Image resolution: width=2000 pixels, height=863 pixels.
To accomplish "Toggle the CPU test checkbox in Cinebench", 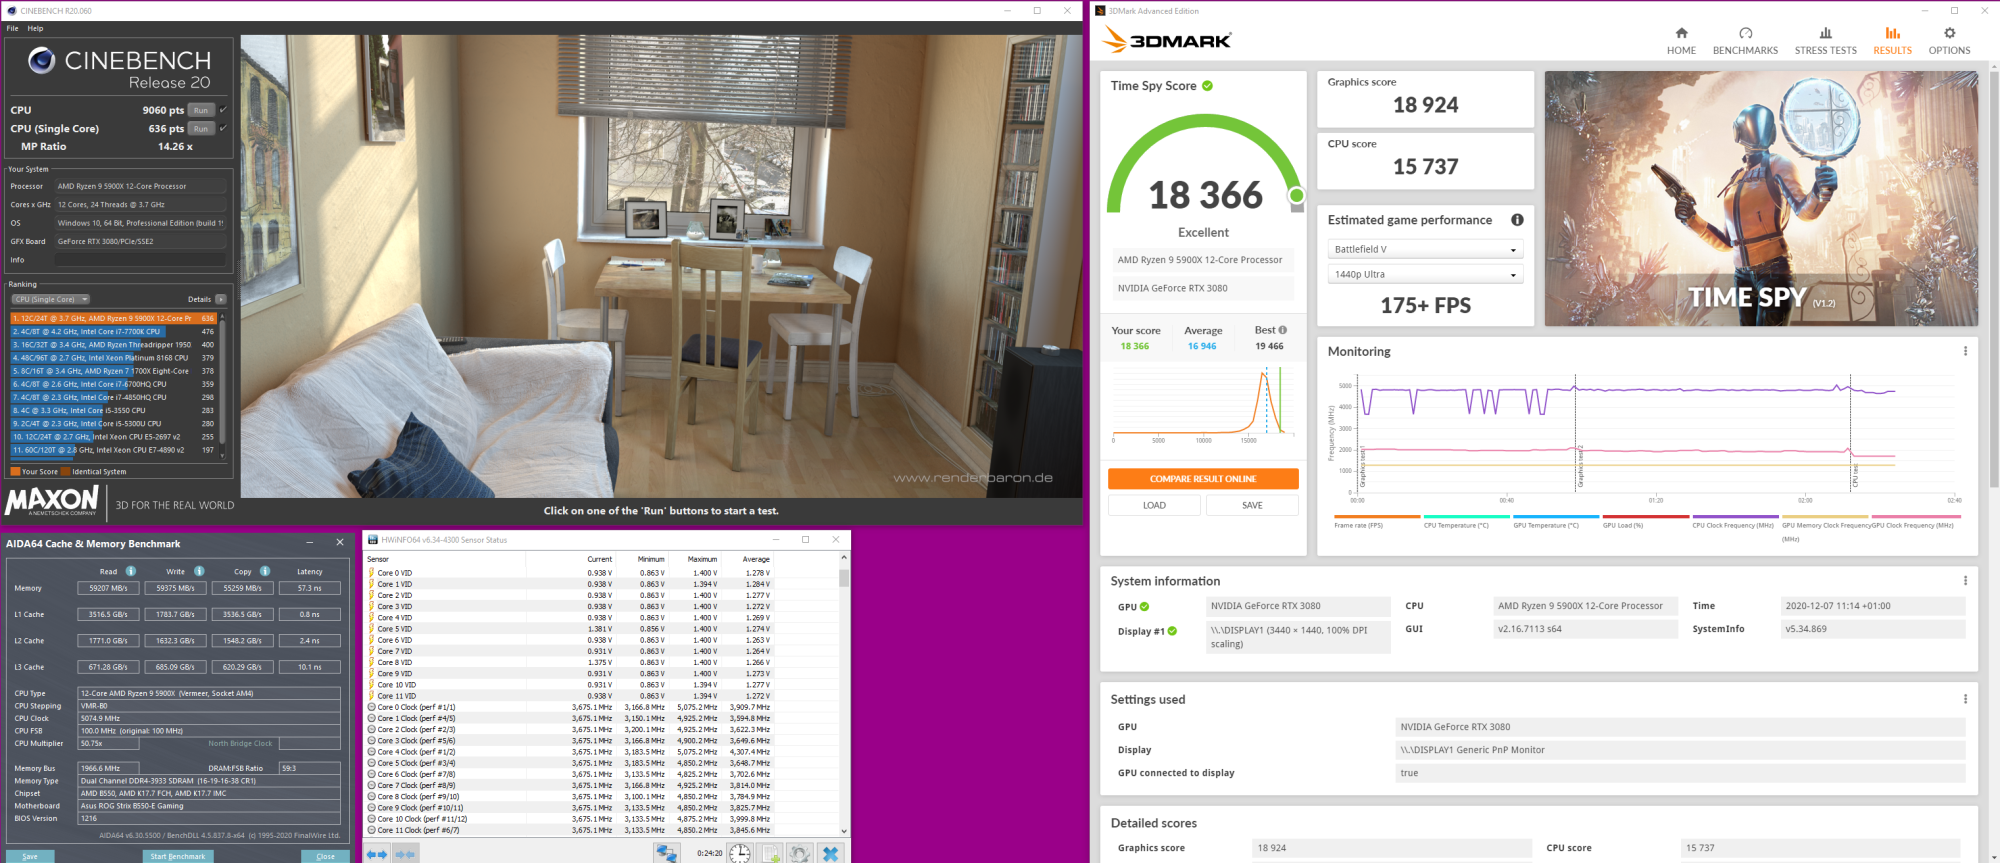I will pos(223,110).
